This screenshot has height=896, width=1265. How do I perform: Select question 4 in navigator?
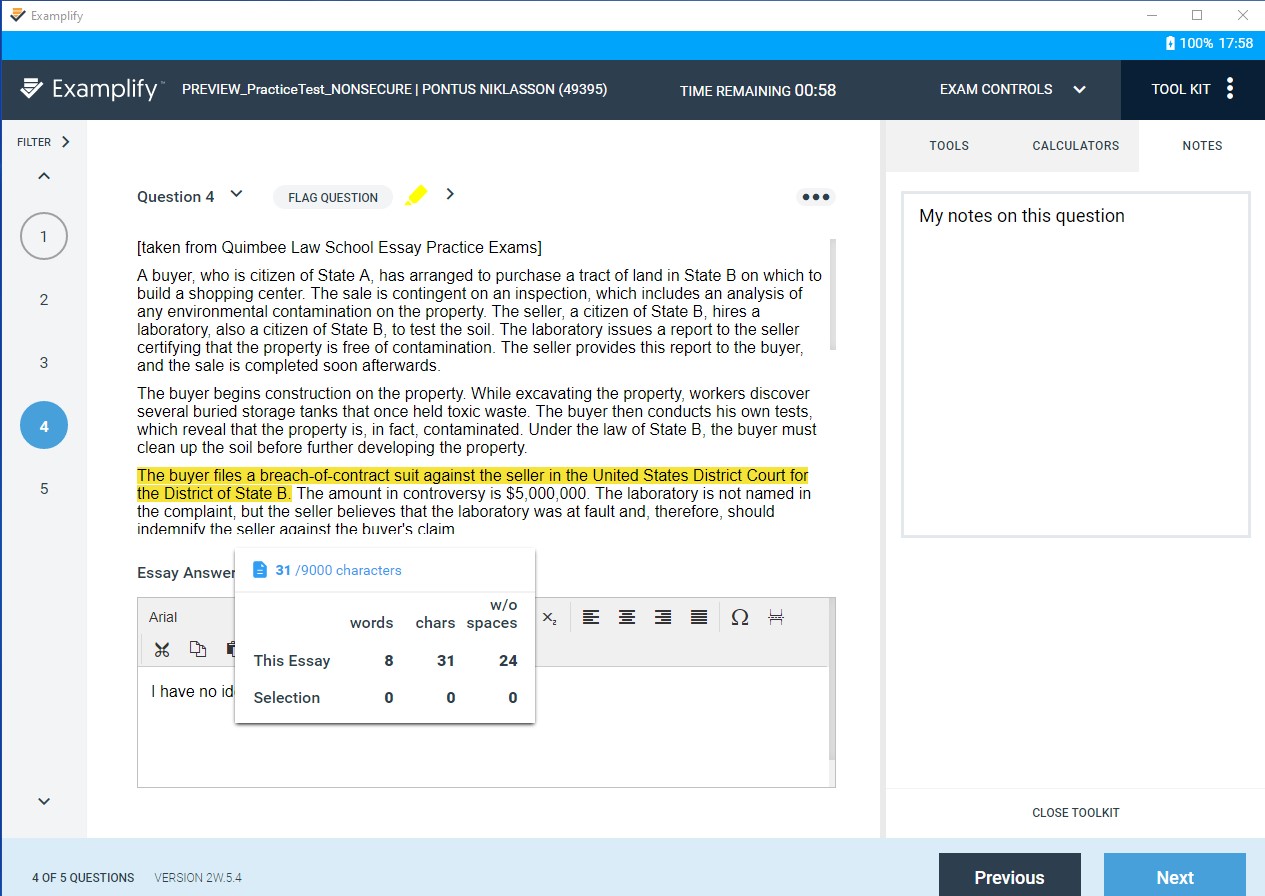click(44, 426)
